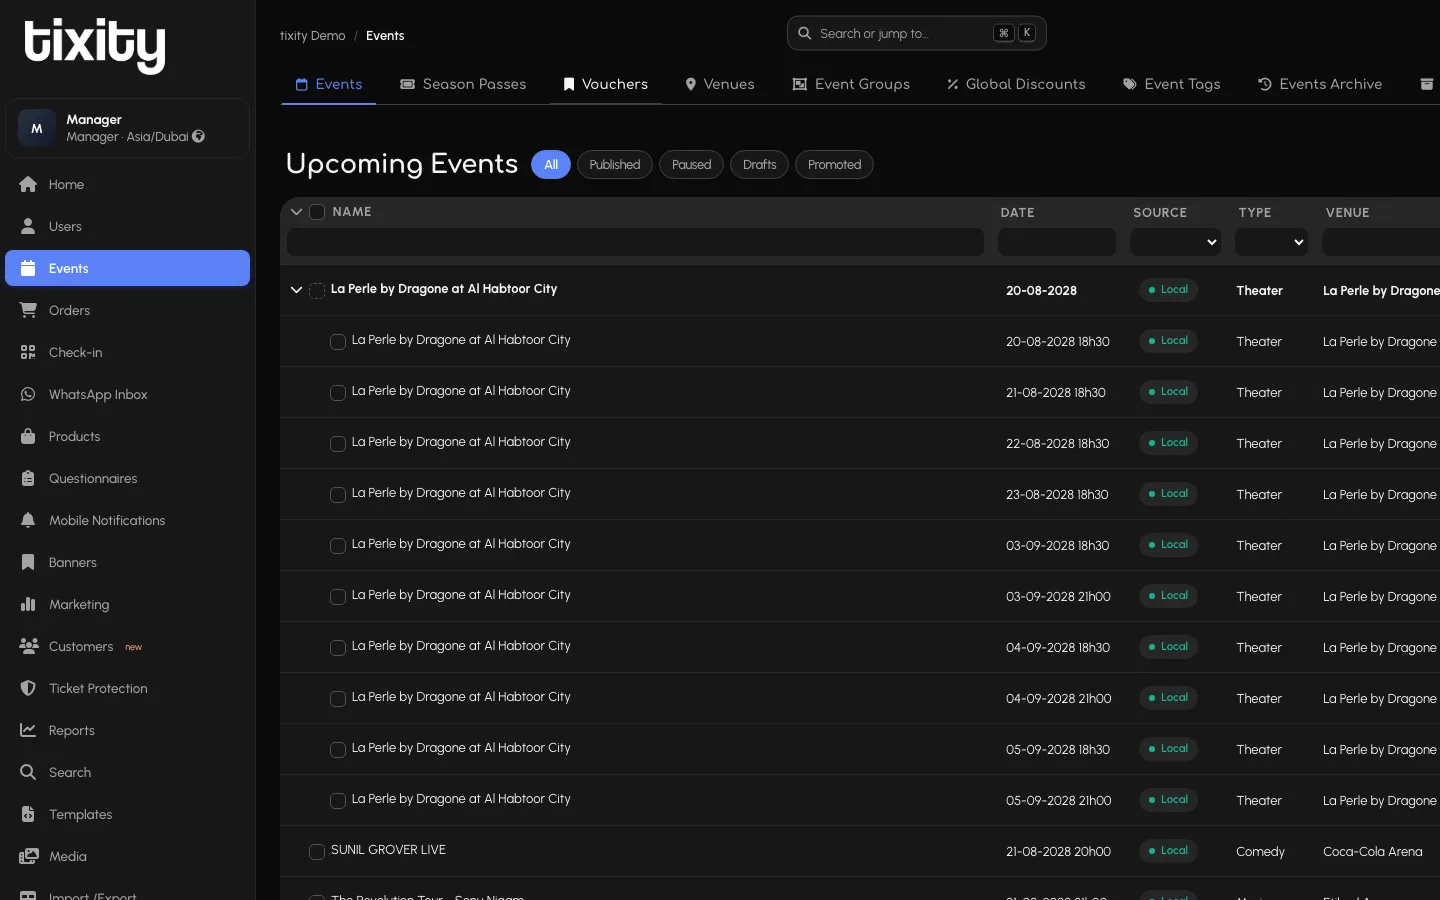Open the Questionnaires clipboard icon
This screenshot has width=1440, height=900.
point(28,478)
